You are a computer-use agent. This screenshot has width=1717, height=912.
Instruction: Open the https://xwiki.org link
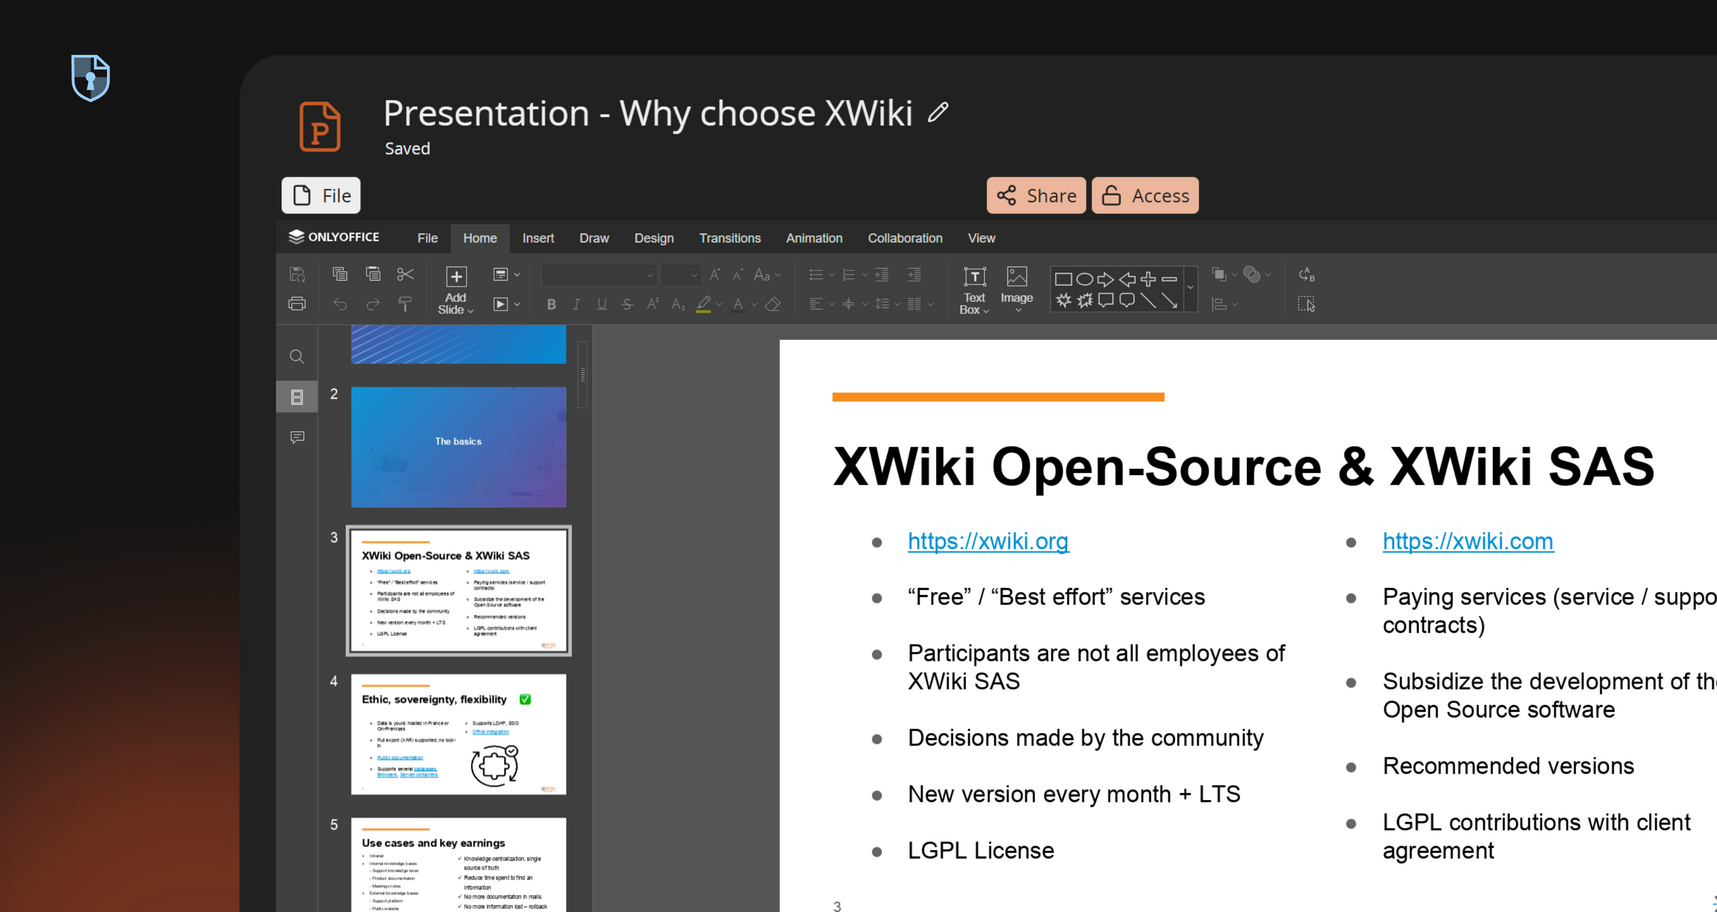[987, 541]
